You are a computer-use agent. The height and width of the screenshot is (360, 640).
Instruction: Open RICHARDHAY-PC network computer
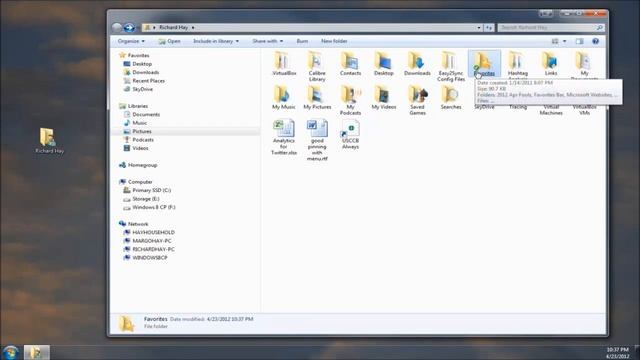(x=149, y=249)
